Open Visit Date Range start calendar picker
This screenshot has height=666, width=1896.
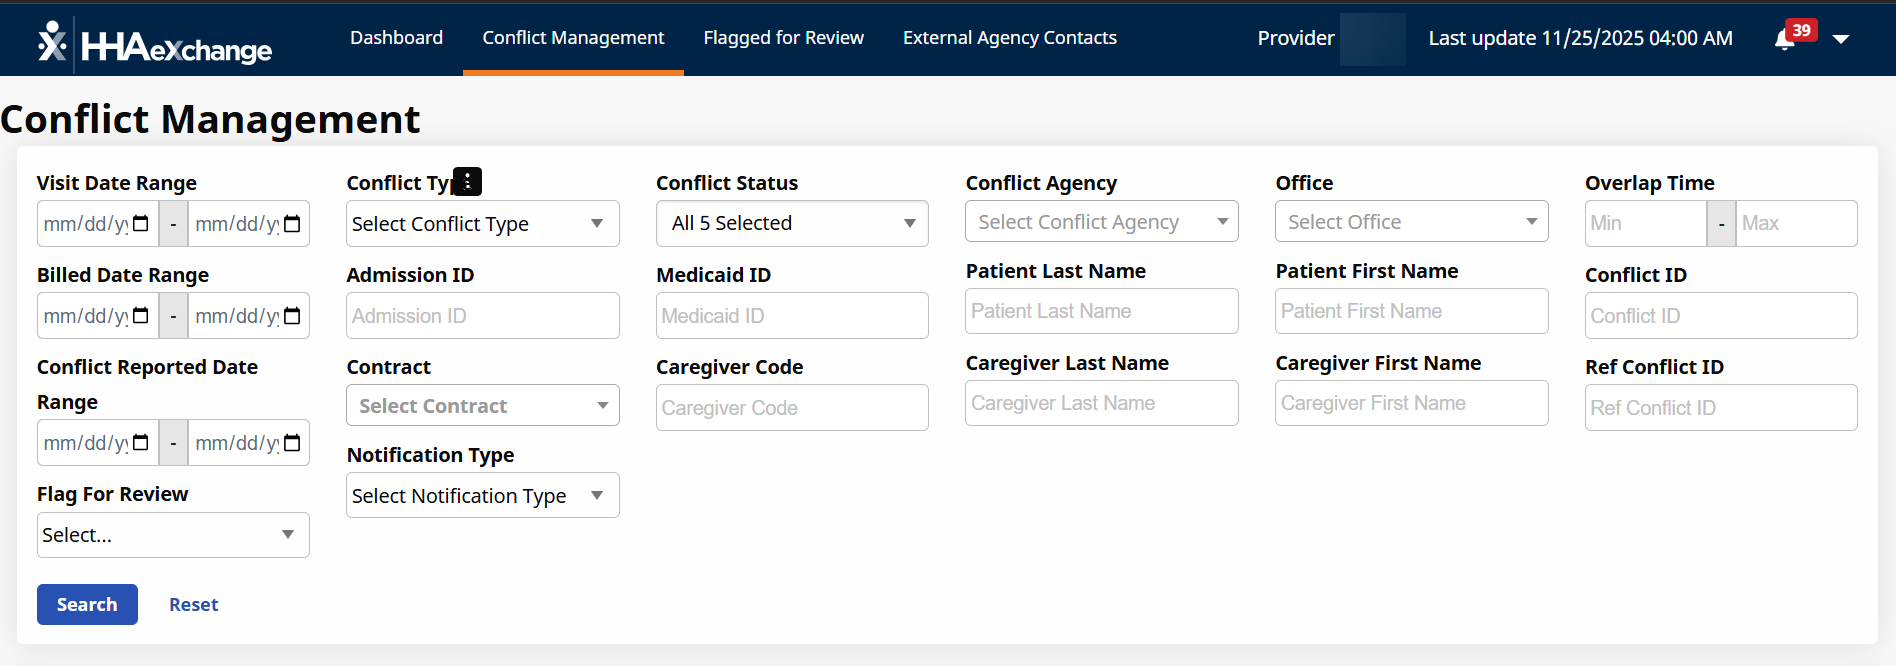coord(141,224)
